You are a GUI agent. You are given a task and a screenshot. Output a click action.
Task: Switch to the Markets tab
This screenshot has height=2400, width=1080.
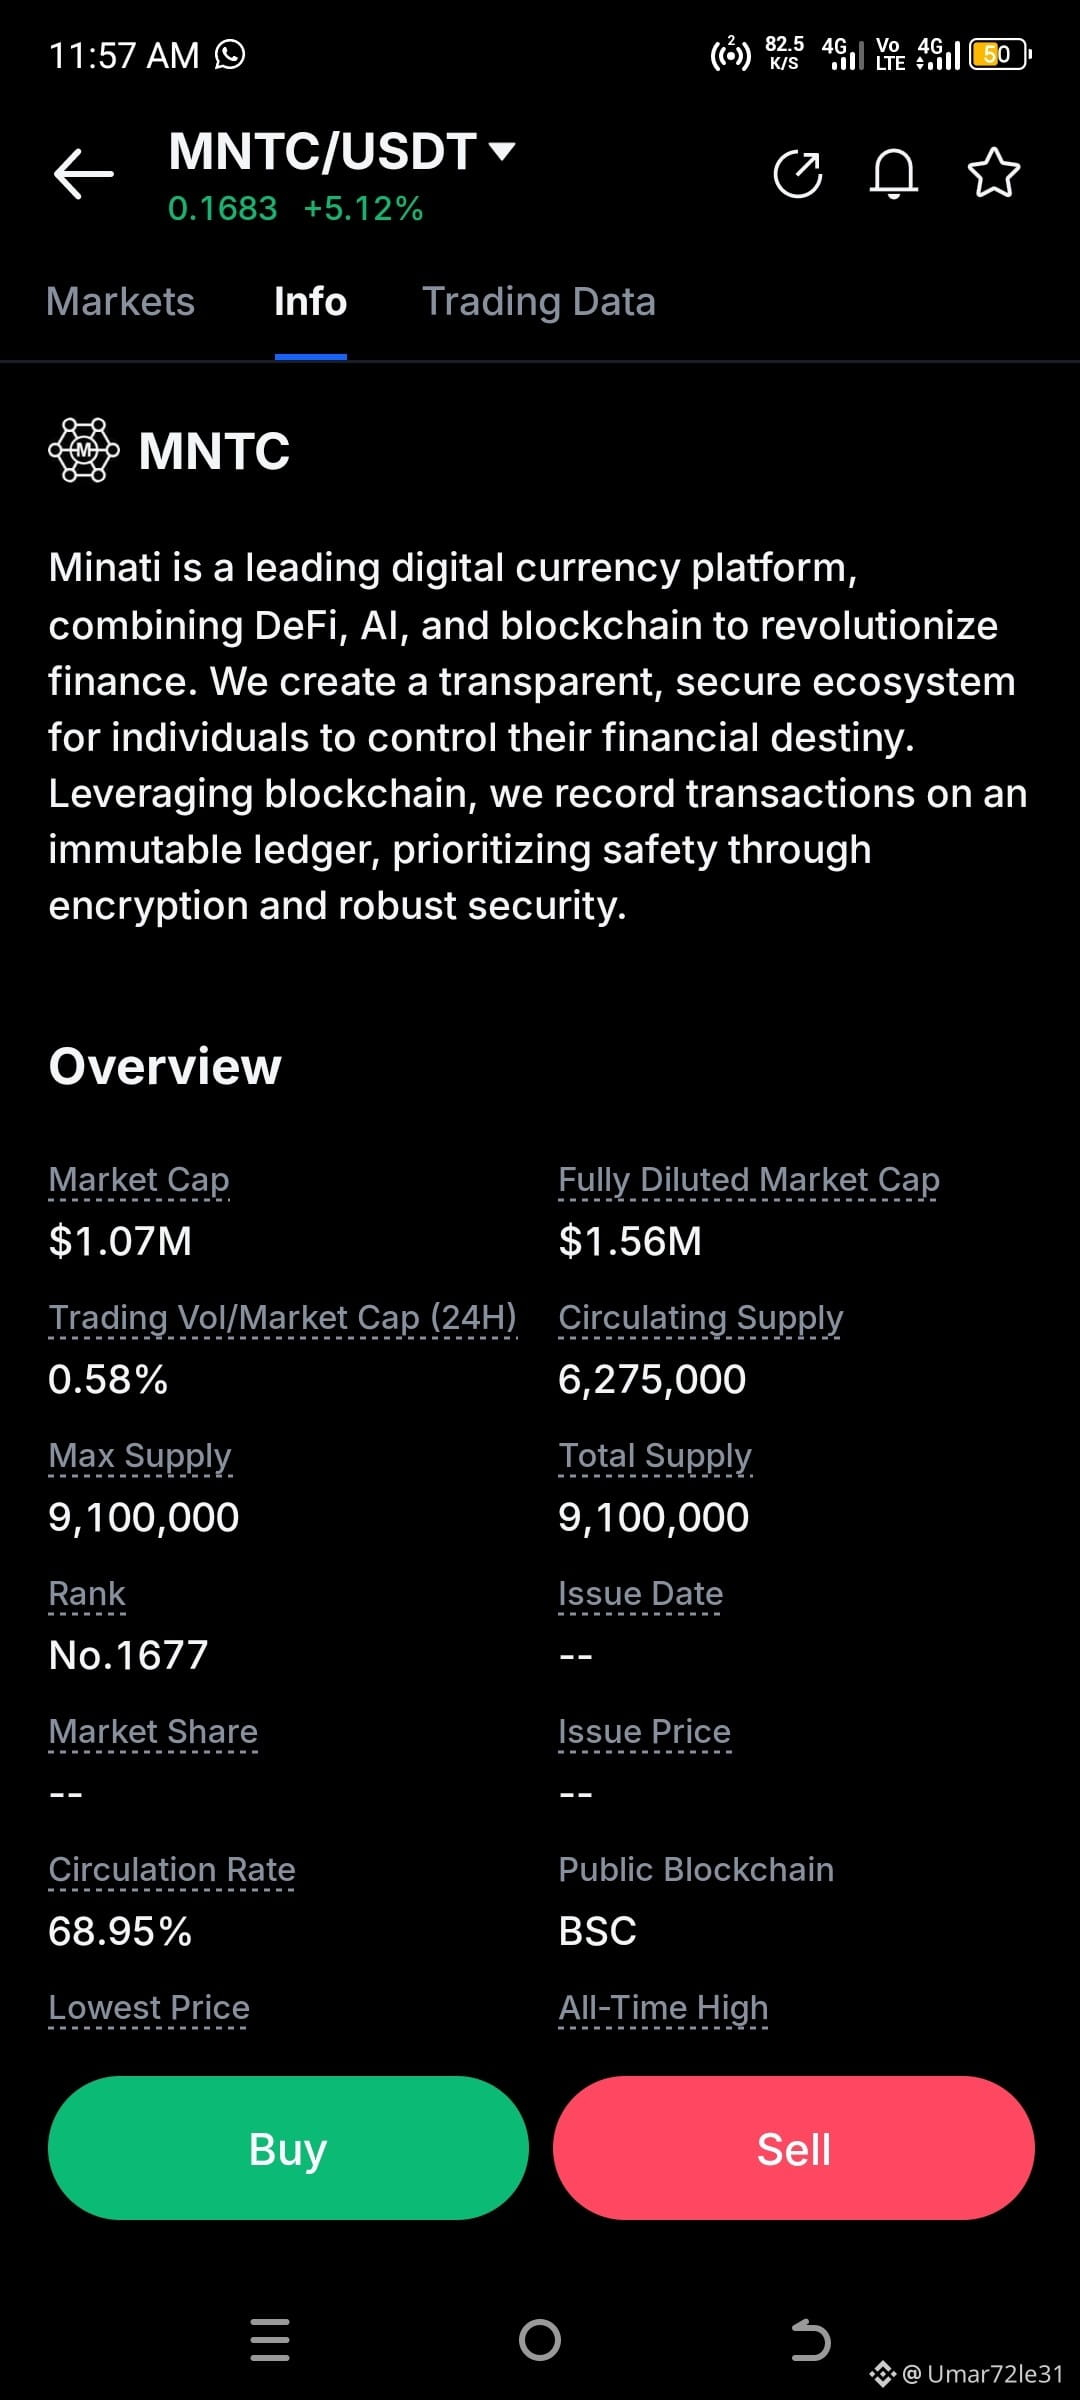[x=121, y=302]
